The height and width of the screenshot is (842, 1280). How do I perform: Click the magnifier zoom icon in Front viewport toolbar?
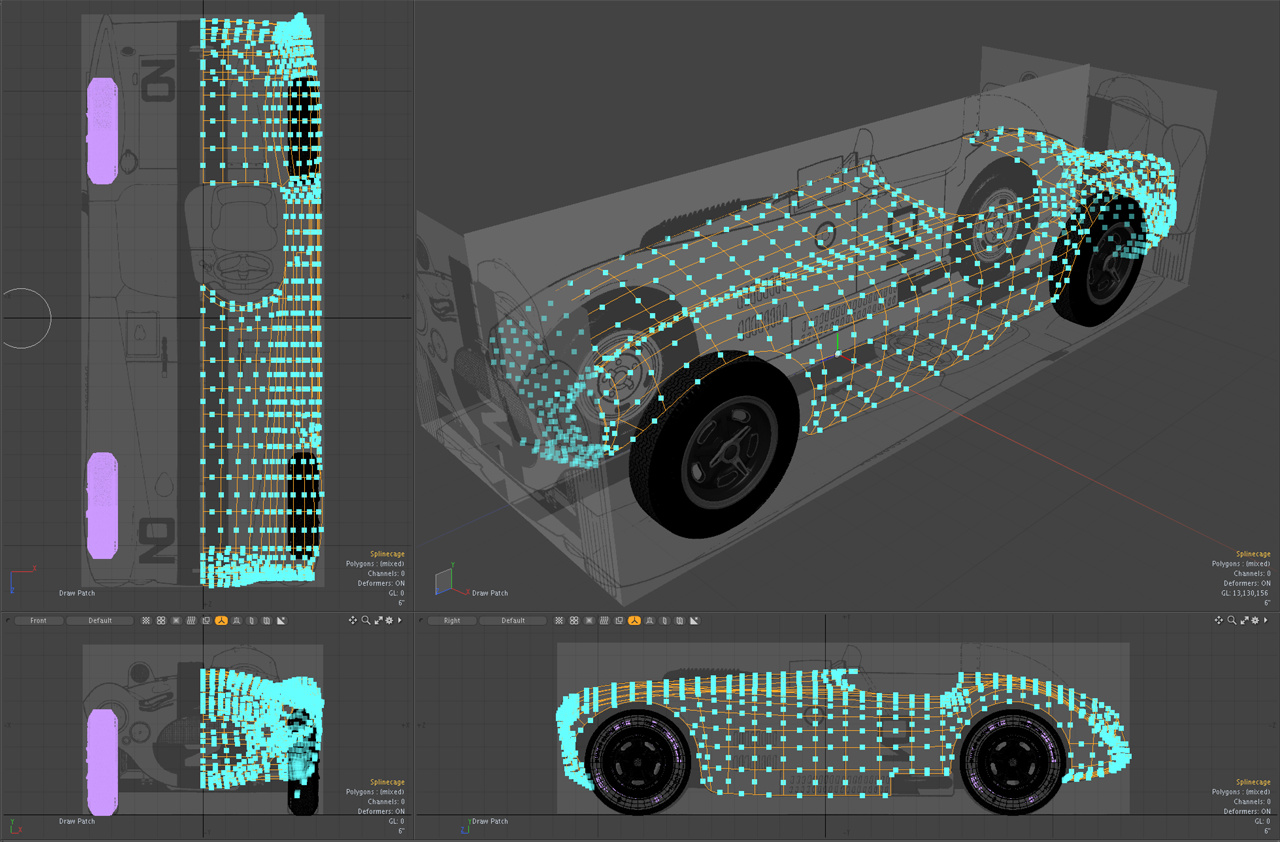[x=365, y=621]
